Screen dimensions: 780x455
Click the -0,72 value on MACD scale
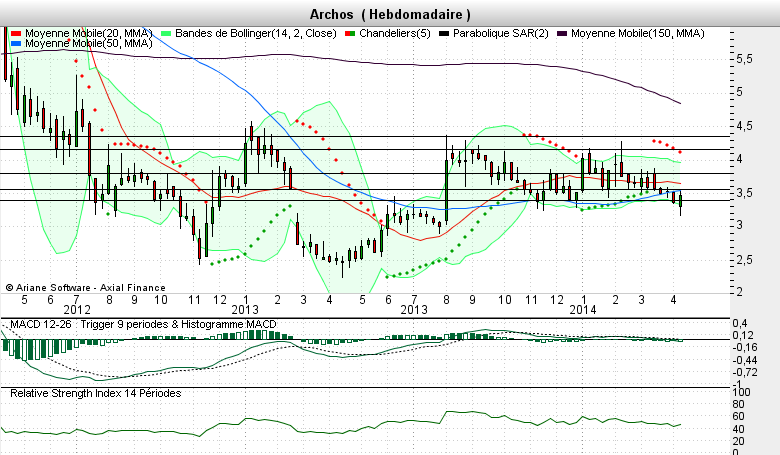[x=745, y=372]
